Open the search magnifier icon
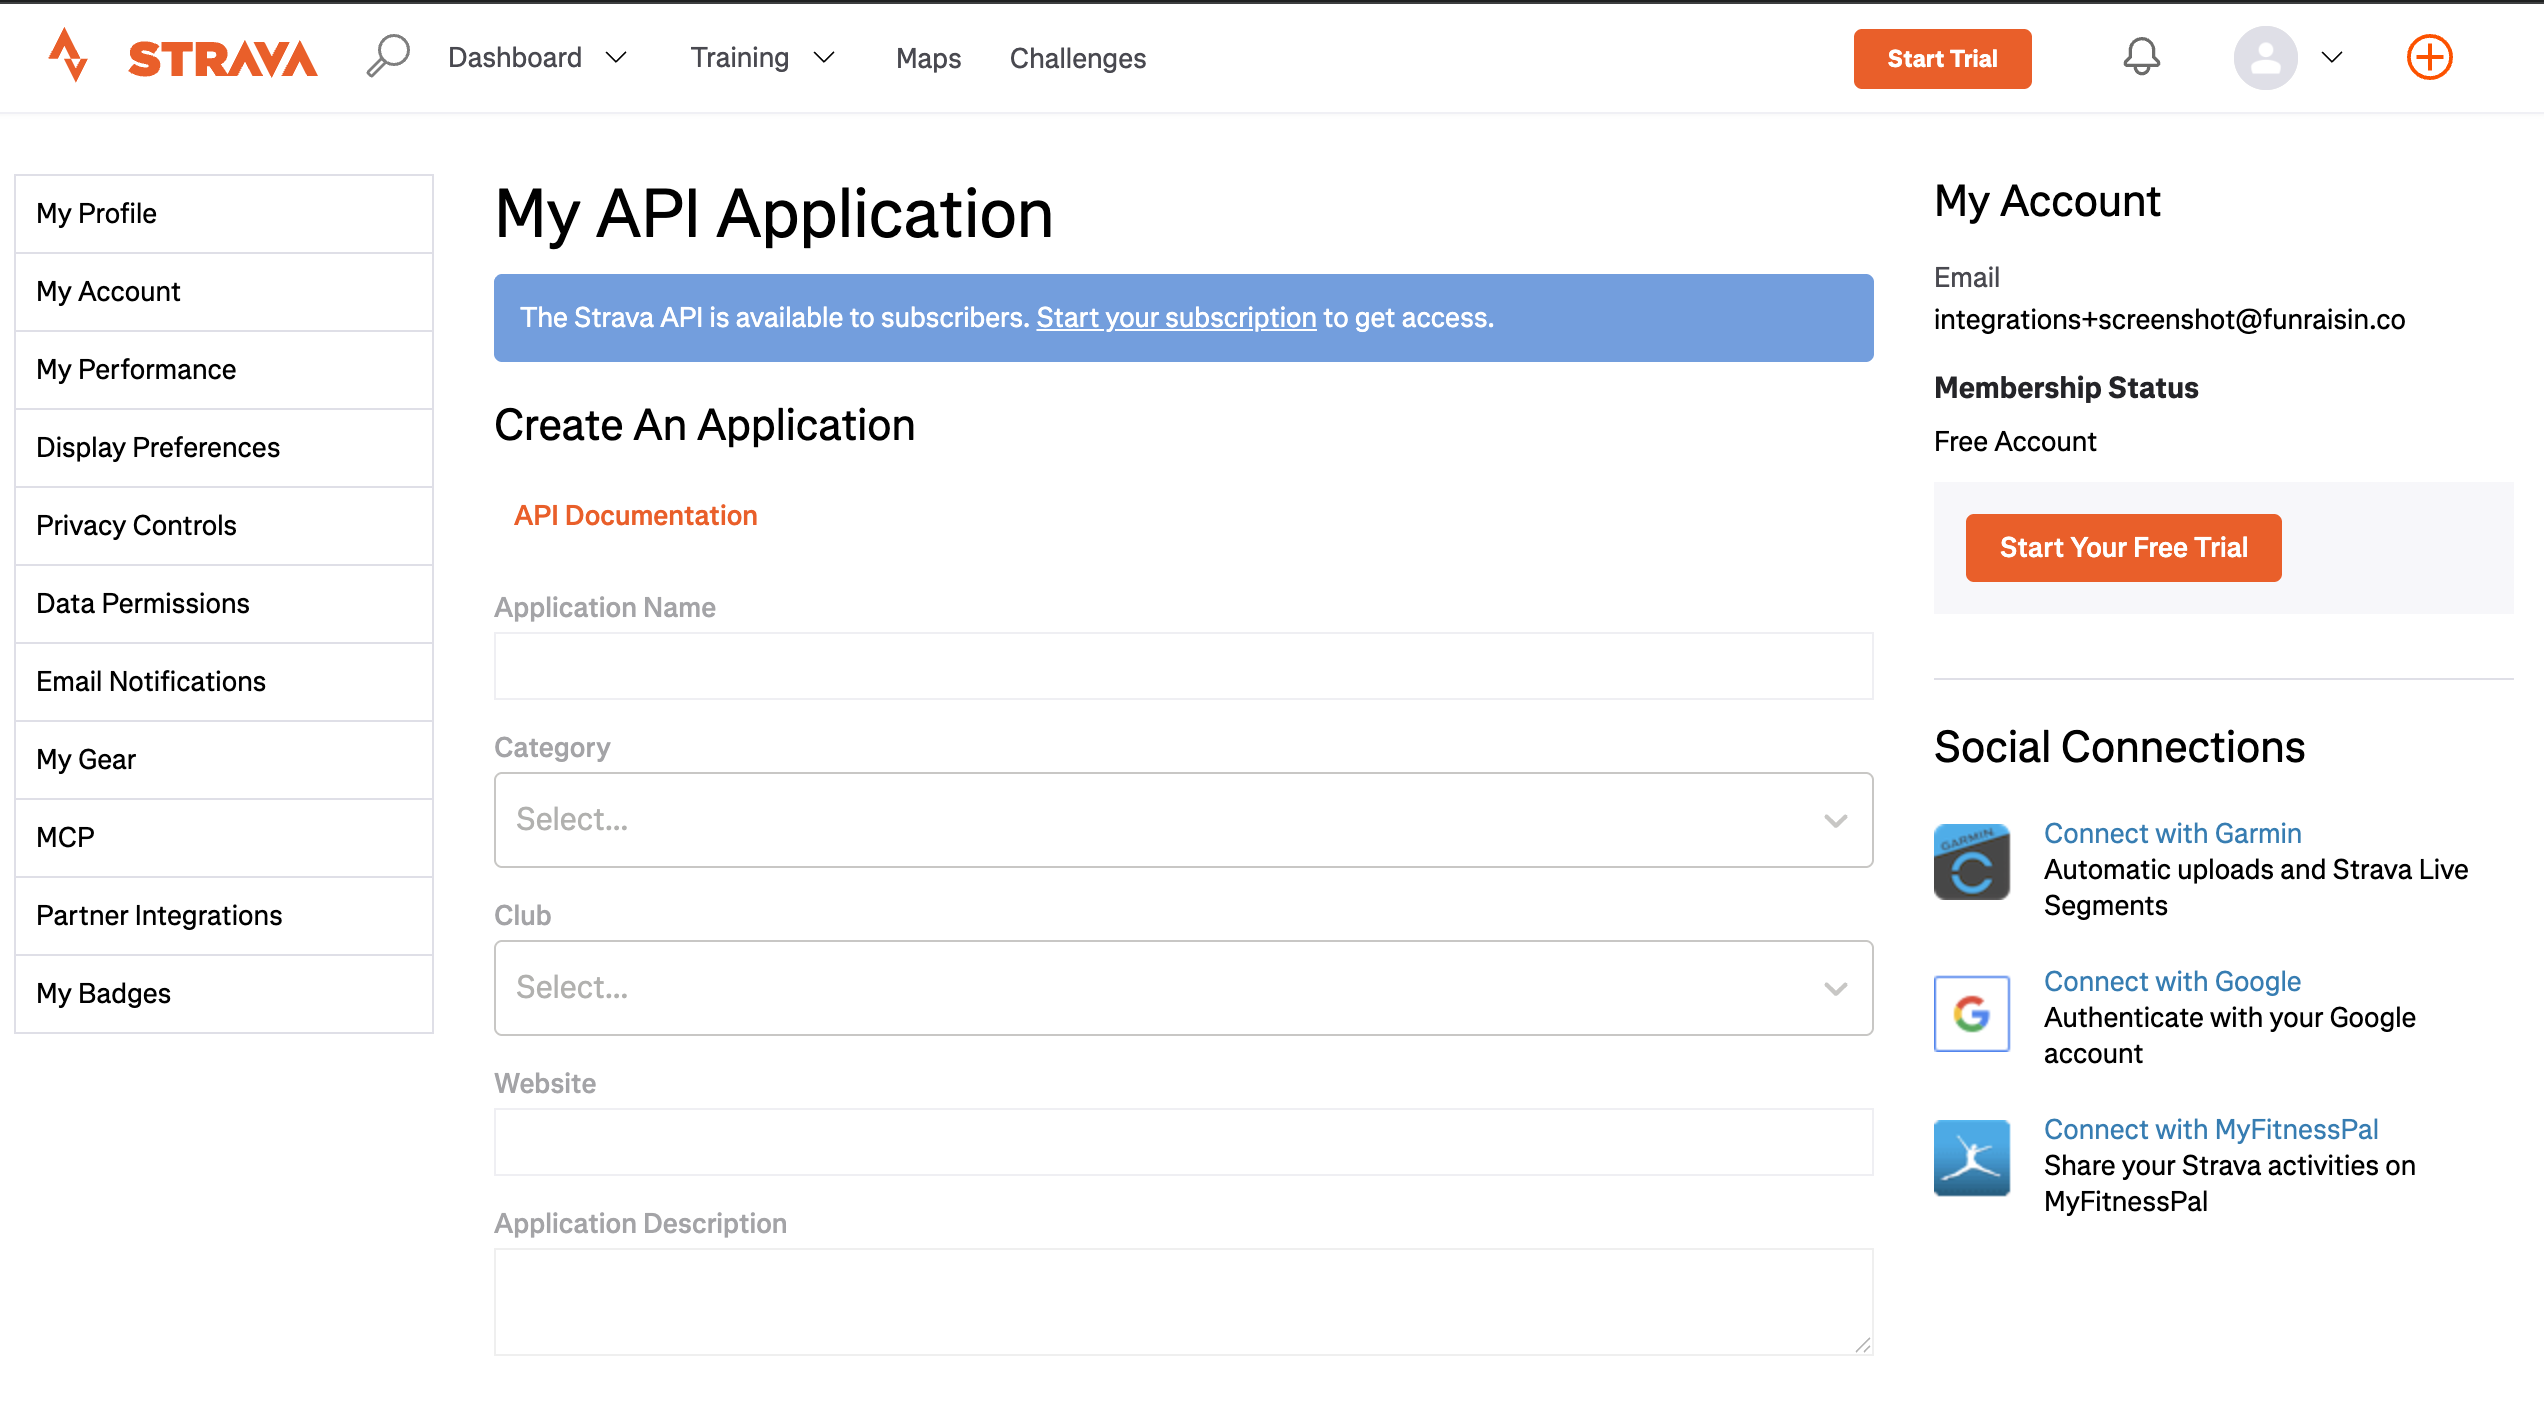2544x1422 pixels. click(x=388, y=56)
